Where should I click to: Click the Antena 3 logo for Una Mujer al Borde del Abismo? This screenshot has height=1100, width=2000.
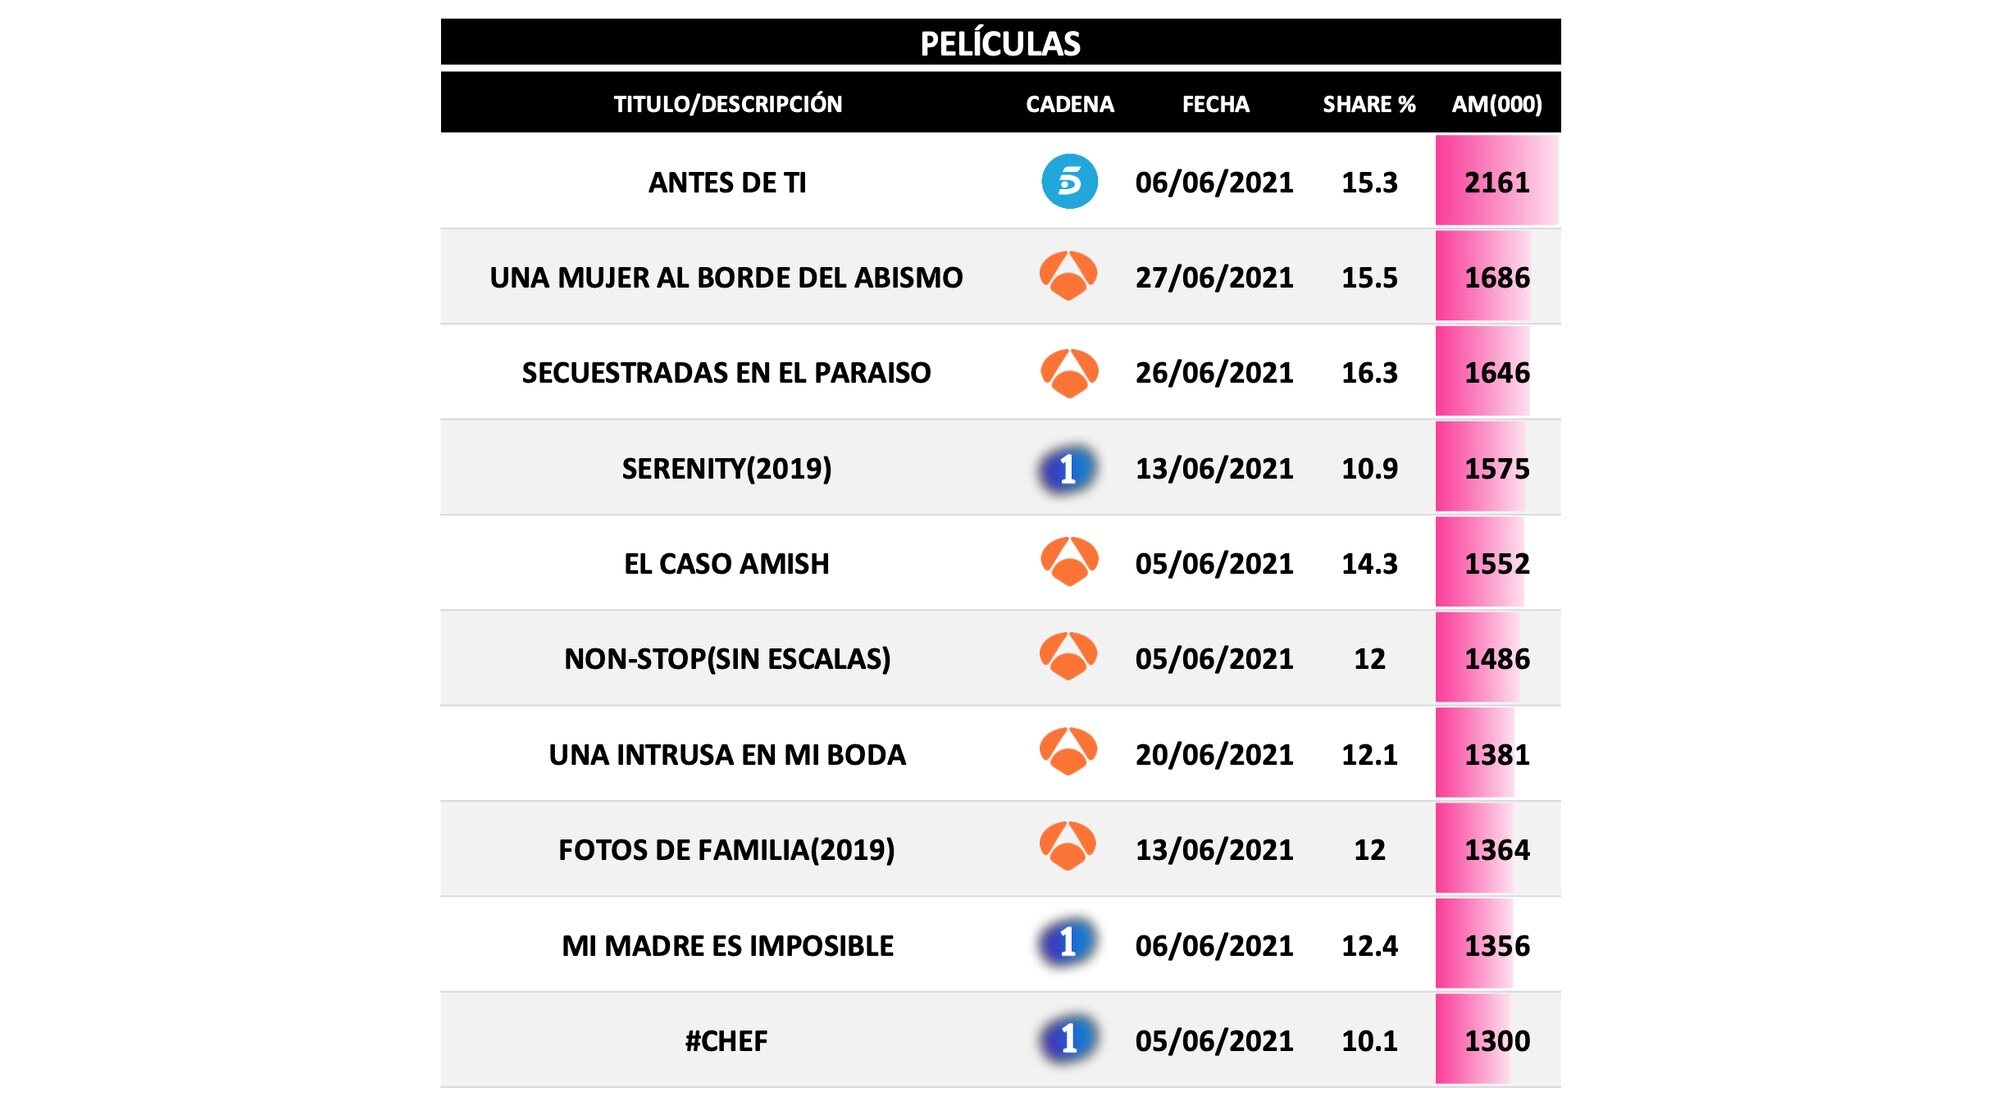(x=1068, y=276)
